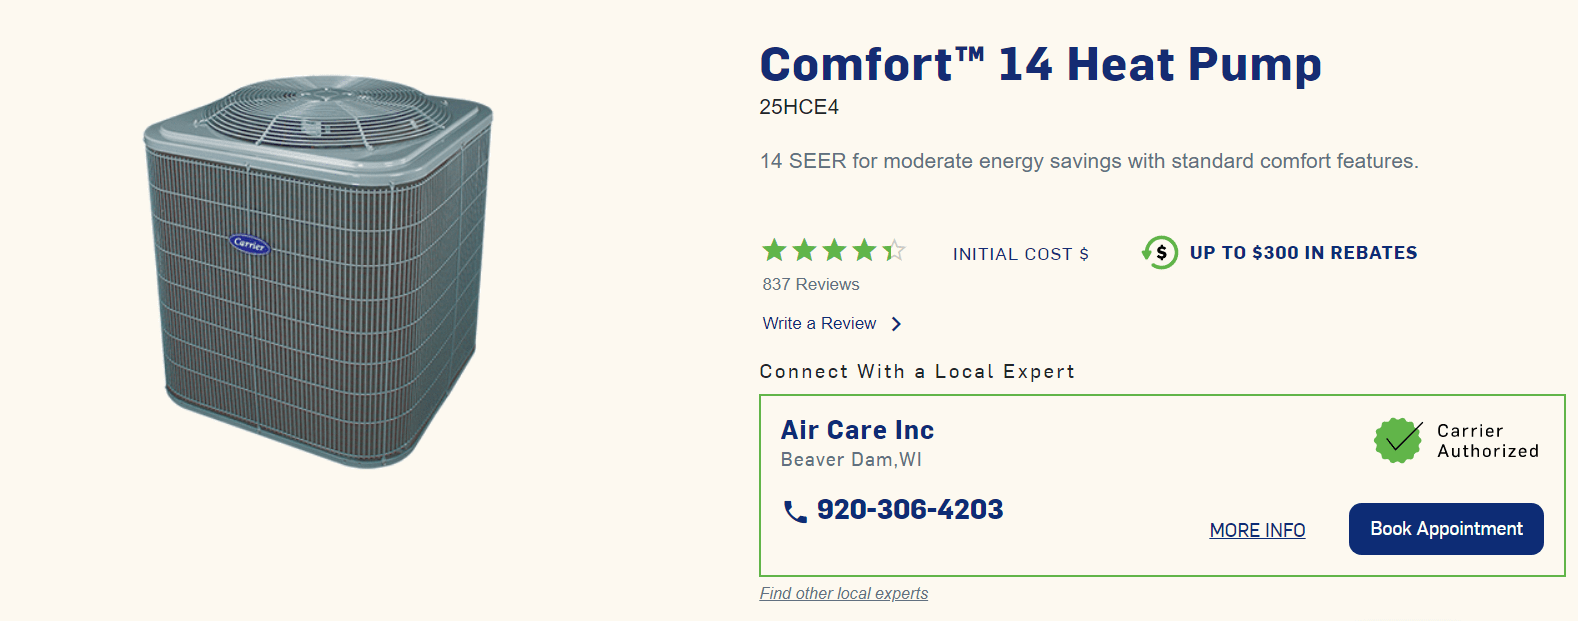Open MORE INFO for the dealer
This screenshot has height=621, width=1578.
coord(1257,531)
